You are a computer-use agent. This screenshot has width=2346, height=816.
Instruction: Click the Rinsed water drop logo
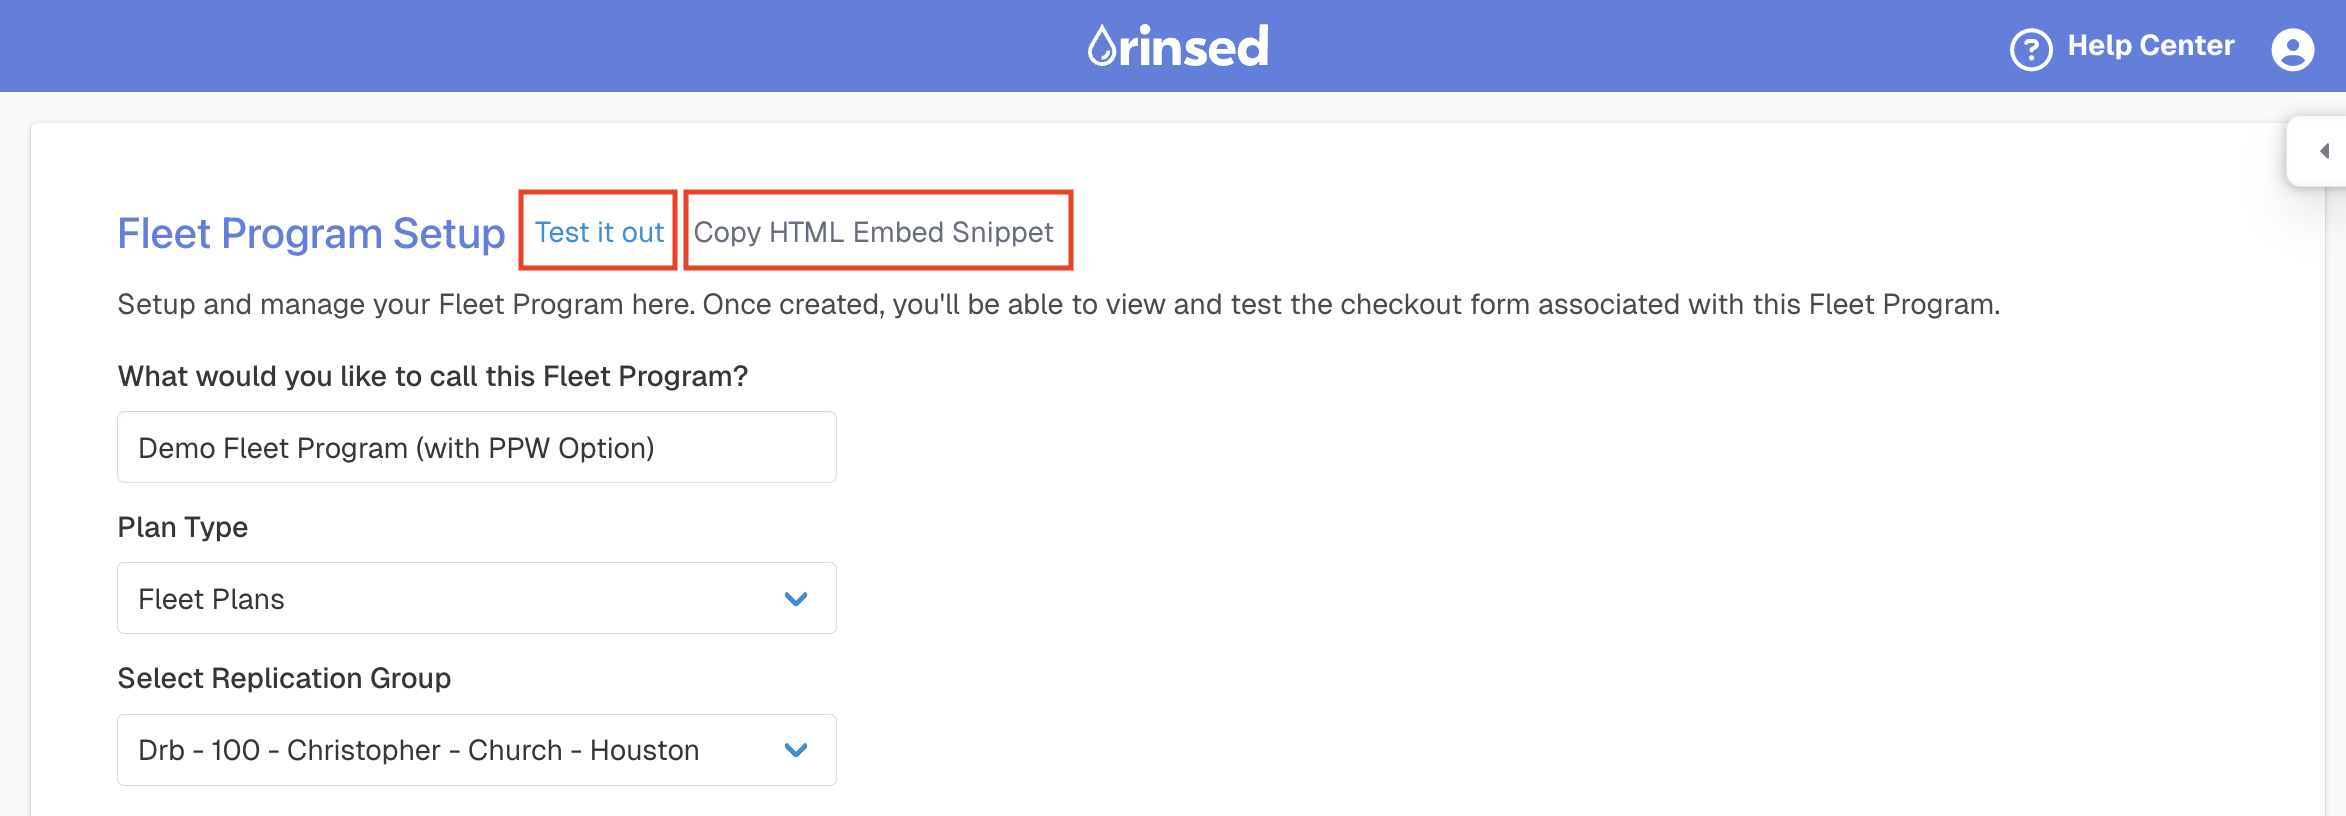(1101, 44)
